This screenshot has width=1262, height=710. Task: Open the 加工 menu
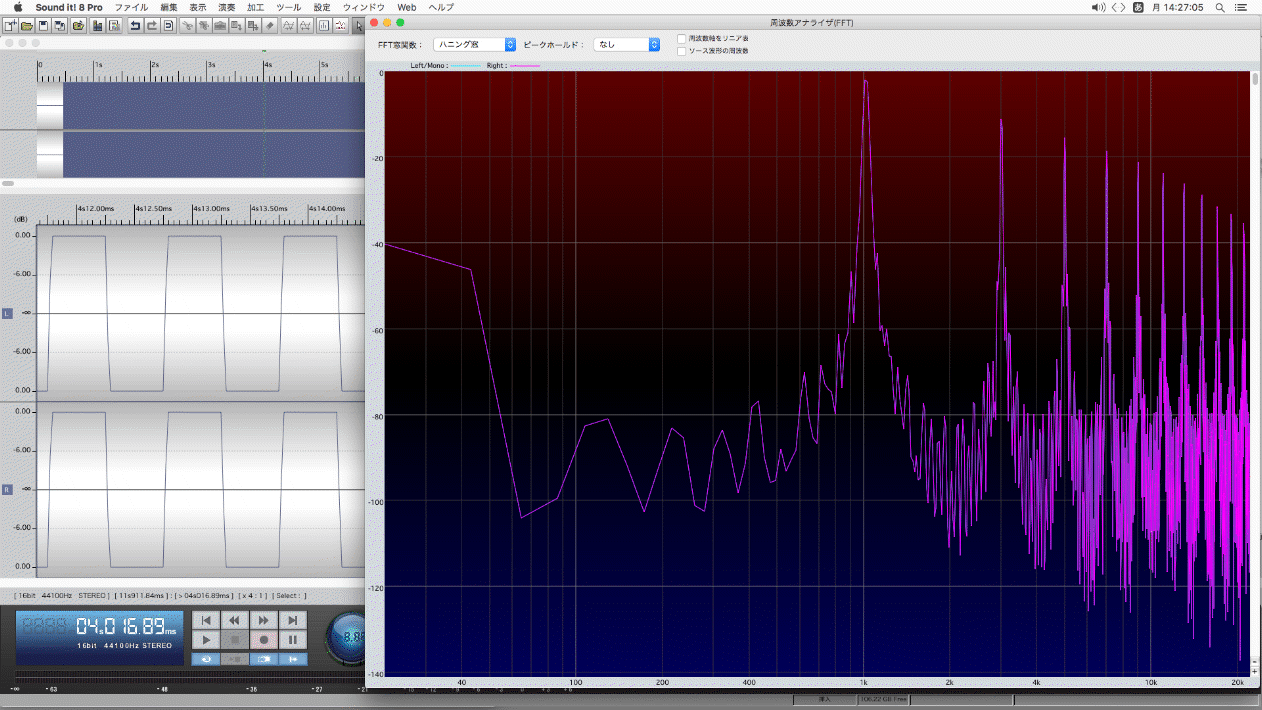(x=256, y=7)
